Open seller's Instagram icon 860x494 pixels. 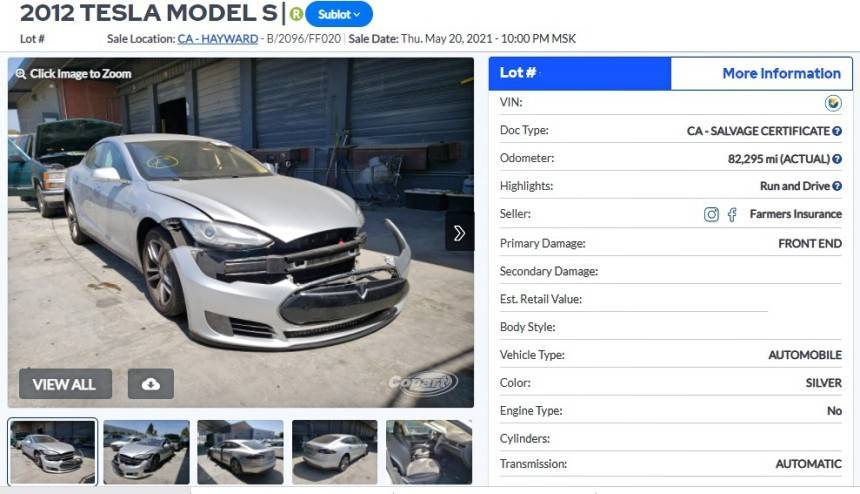pyautogui.click(x=711, y=214)
